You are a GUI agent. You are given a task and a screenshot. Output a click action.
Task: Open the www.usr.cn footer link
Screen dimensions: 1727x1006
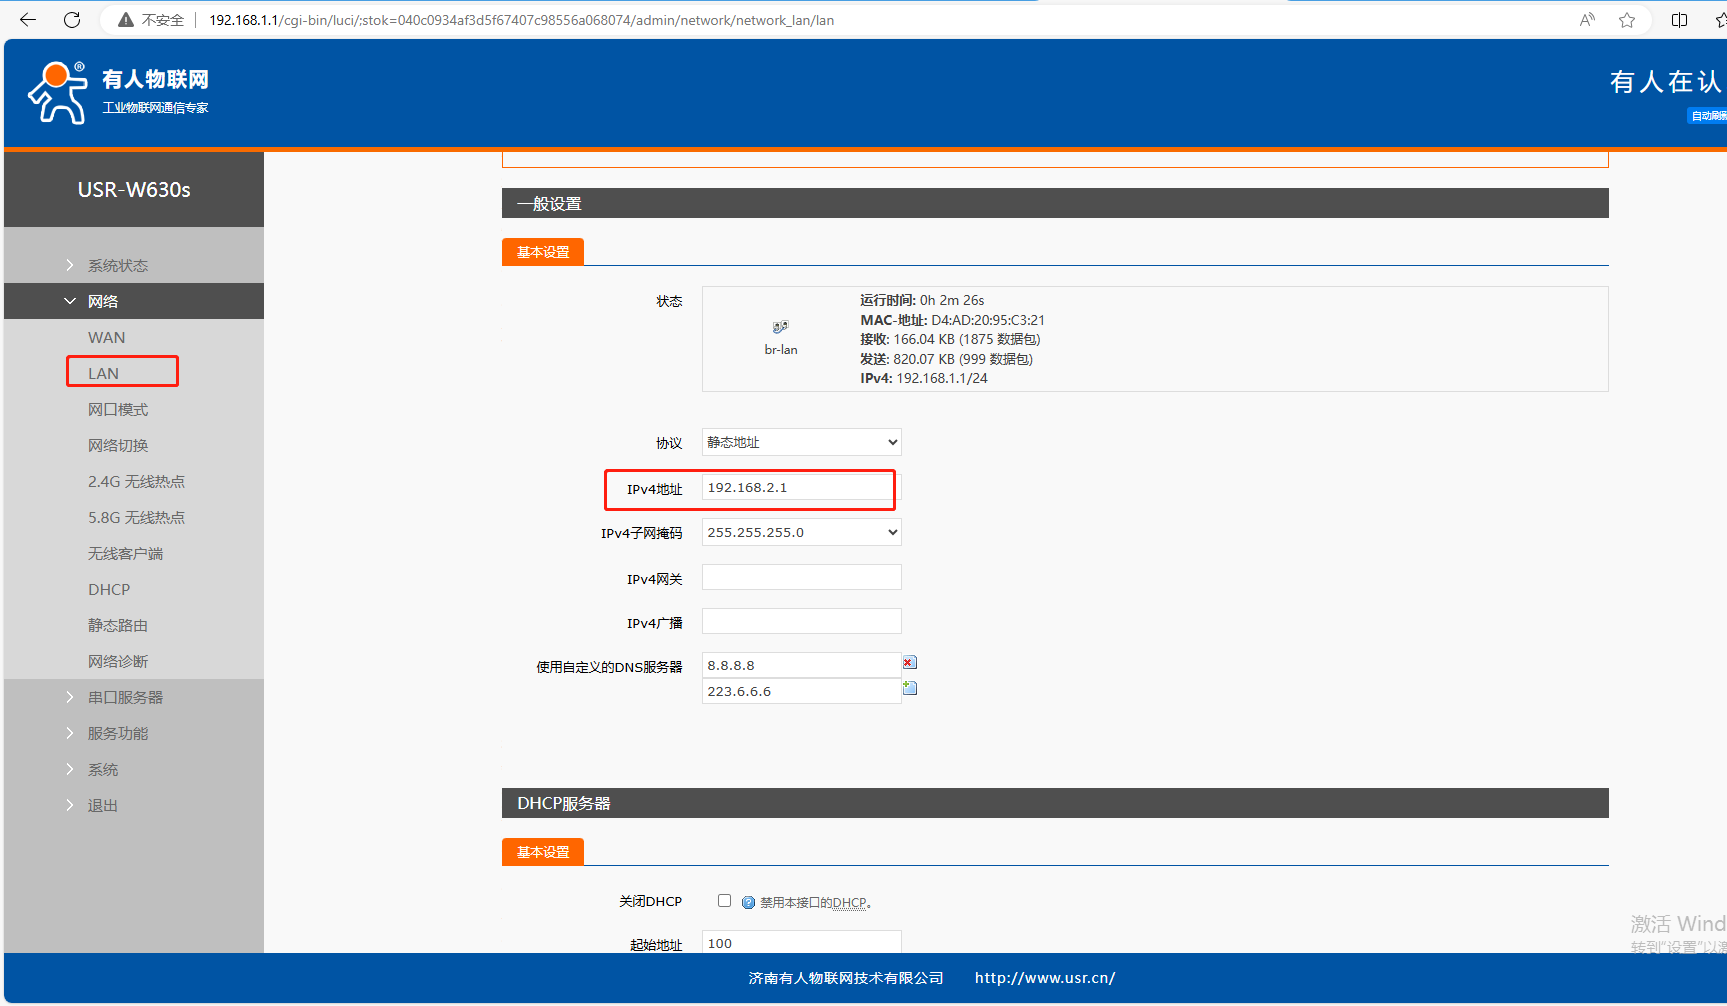click(1044, 978)
